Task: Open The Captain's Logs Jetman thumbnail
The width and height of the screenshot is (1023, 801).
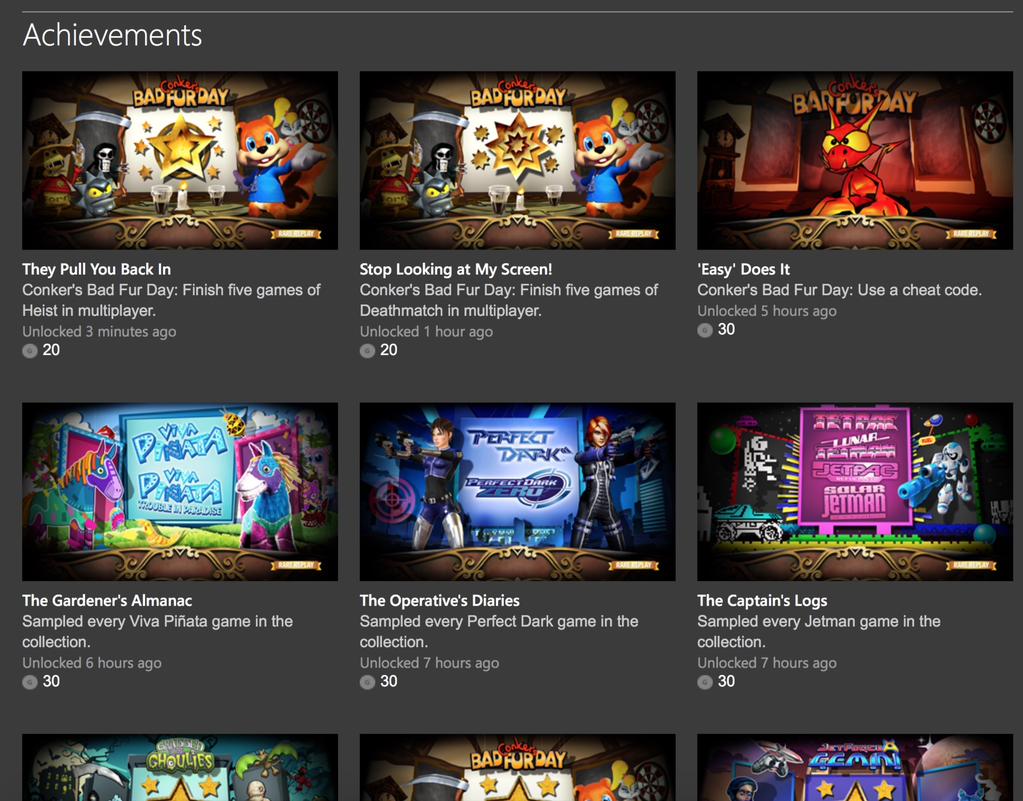Action: click(x=855, y=492)
